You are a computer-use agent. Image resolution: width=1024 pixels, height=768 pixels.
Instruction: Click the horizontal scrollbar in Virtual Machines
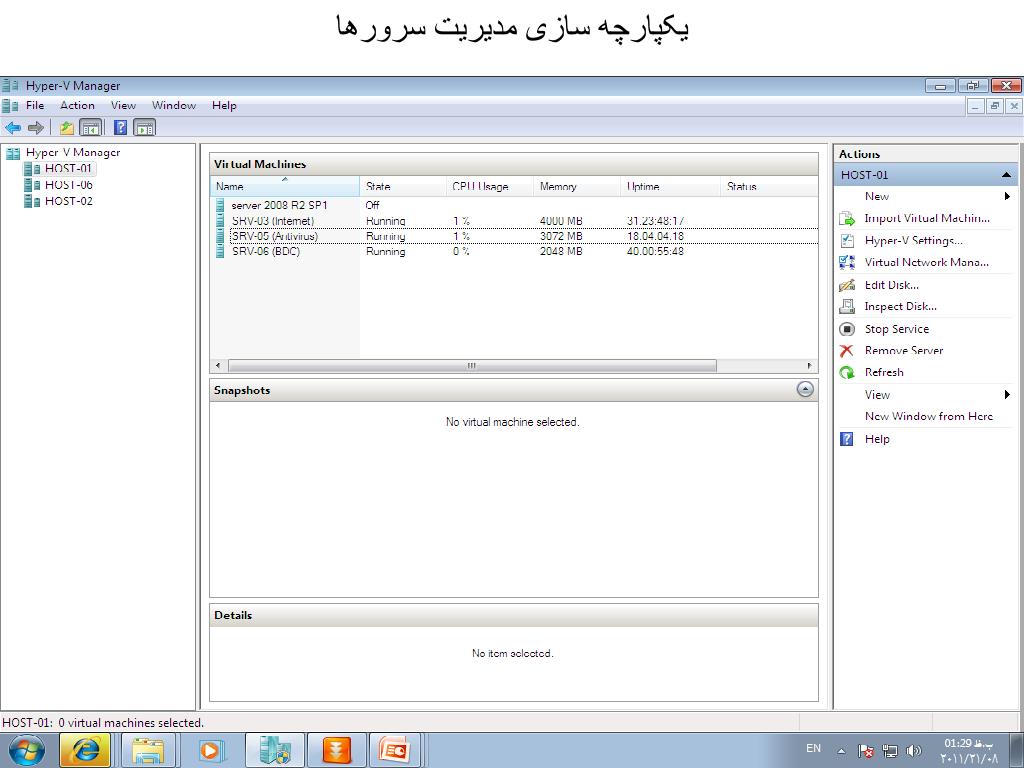click(x=472, y=366)
